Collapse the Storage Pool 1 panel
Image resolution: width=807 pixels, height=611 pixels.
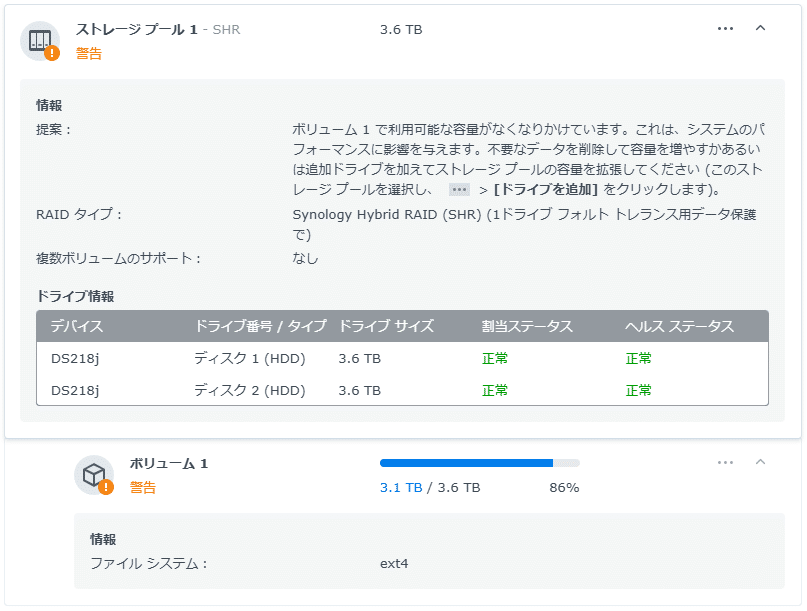pos(760,29)
